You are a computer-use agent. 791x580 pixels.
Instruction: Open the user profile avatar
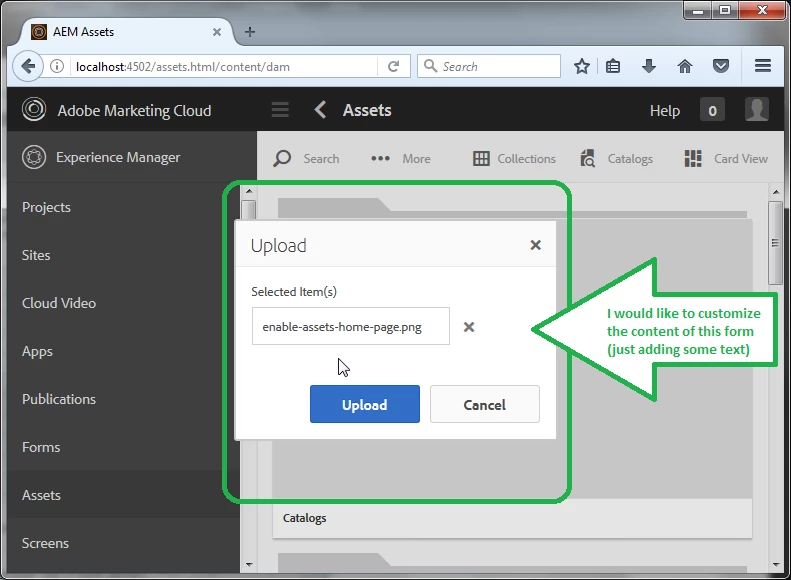click(757, 109)
